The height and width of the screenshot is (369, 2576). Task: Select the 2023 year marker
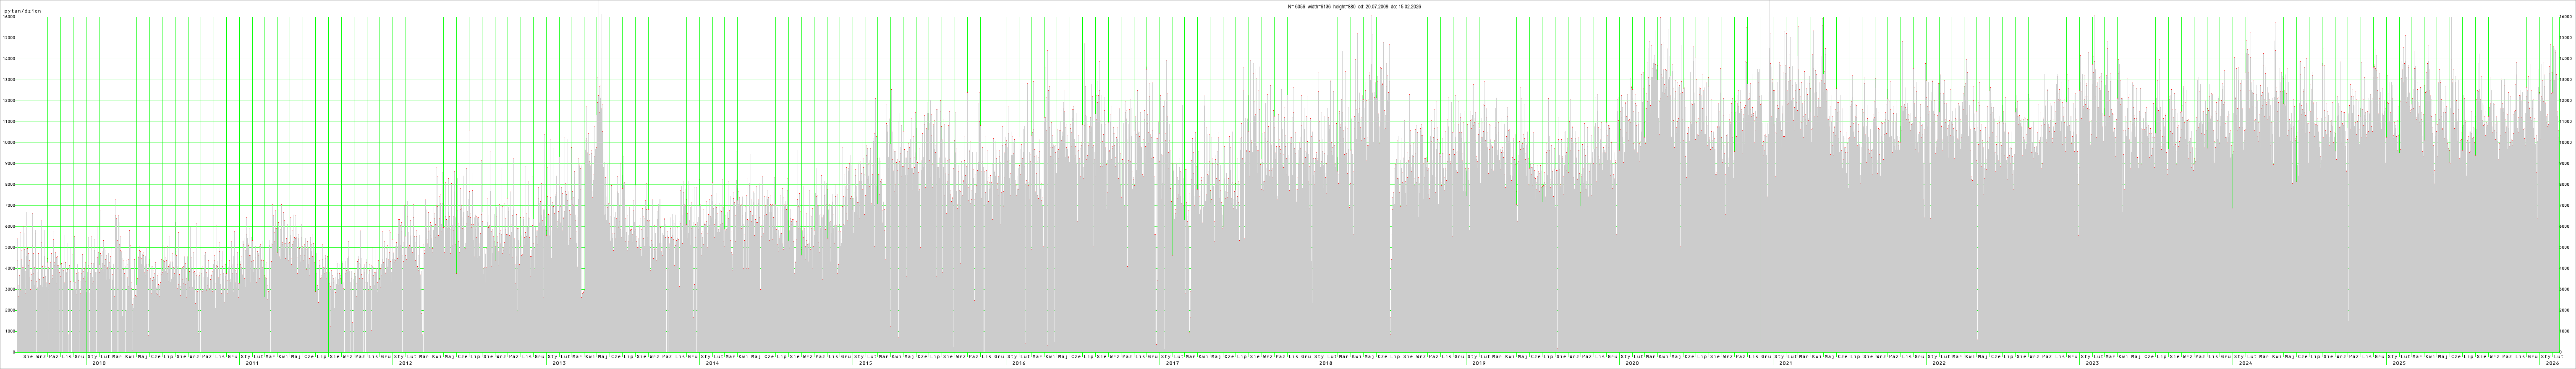coord(2091,363)
